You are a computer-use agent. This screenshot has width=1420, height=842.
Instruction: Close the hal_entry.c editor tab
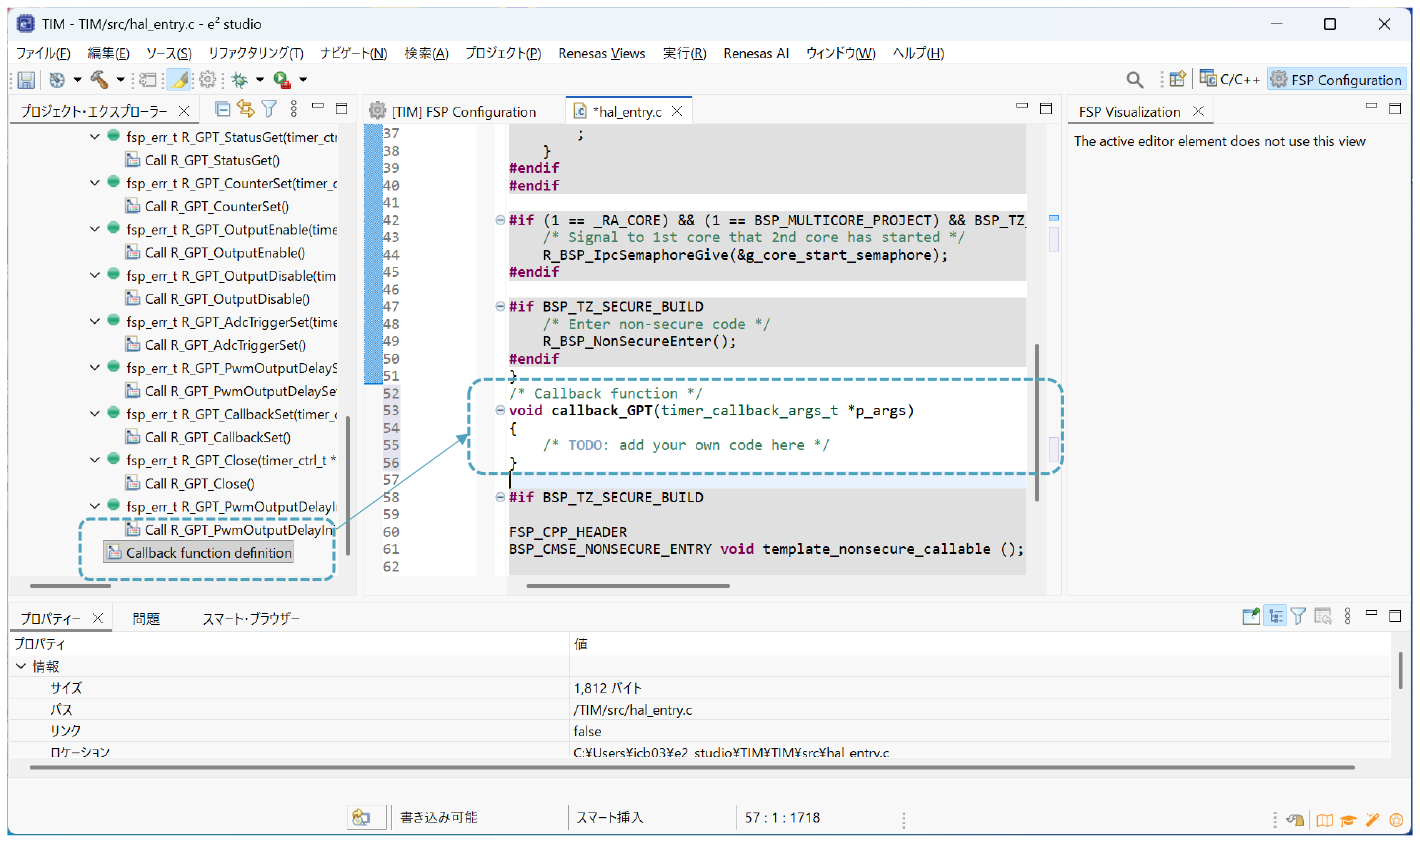(x=677, y=111)
